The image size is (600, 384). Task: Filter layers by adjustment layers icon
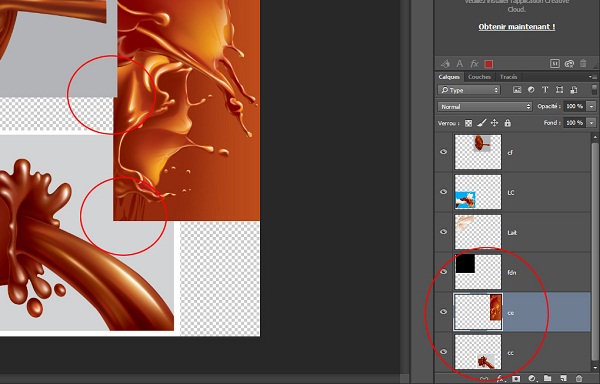(531, 90)
